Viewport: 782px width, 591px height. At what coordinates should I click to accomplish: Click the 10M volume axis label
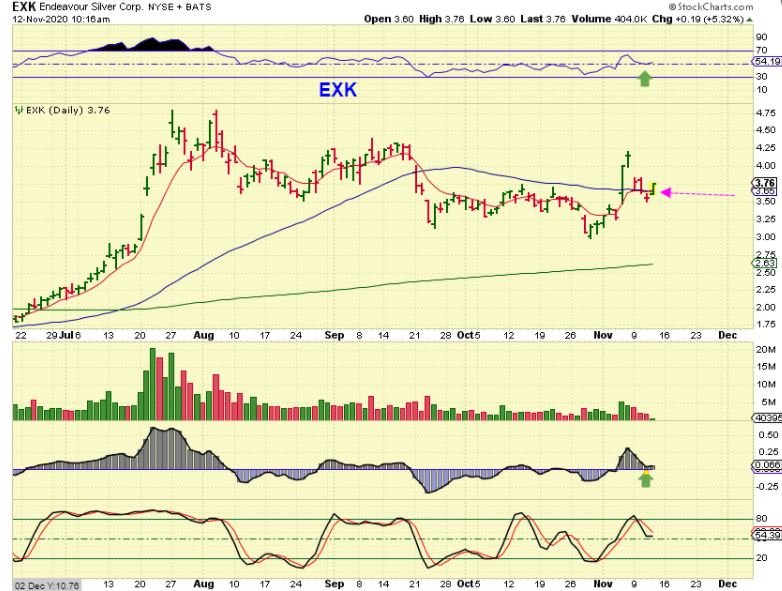coord(766,385)
